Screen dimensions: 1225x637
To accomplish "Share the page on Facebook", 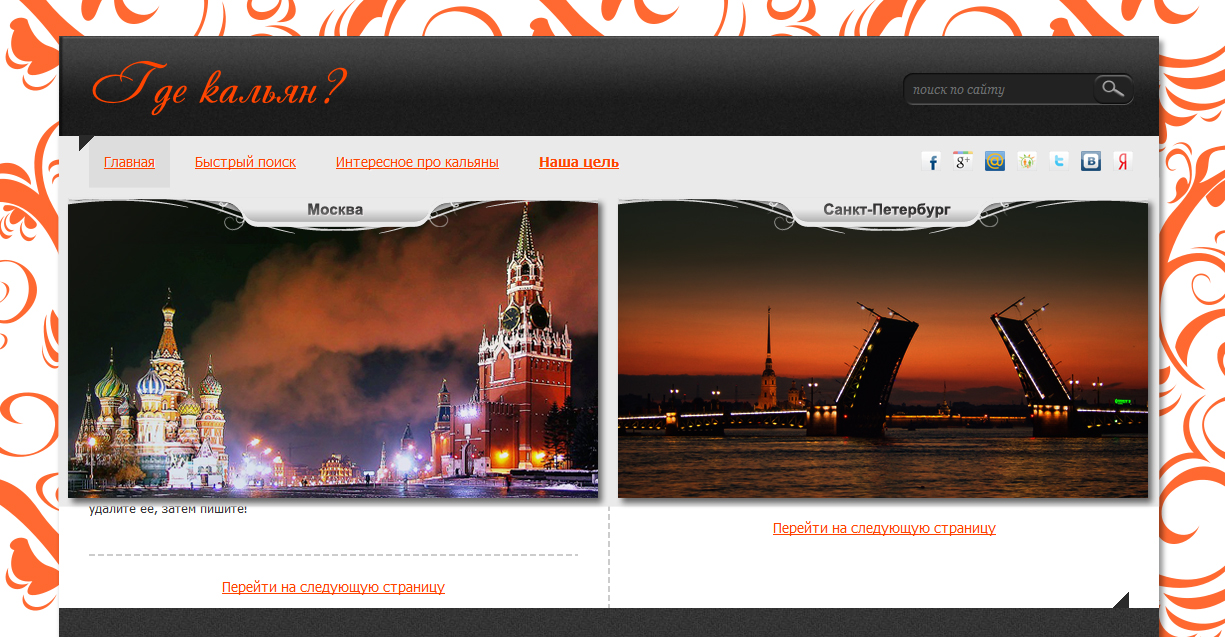I will pos(931,161).
